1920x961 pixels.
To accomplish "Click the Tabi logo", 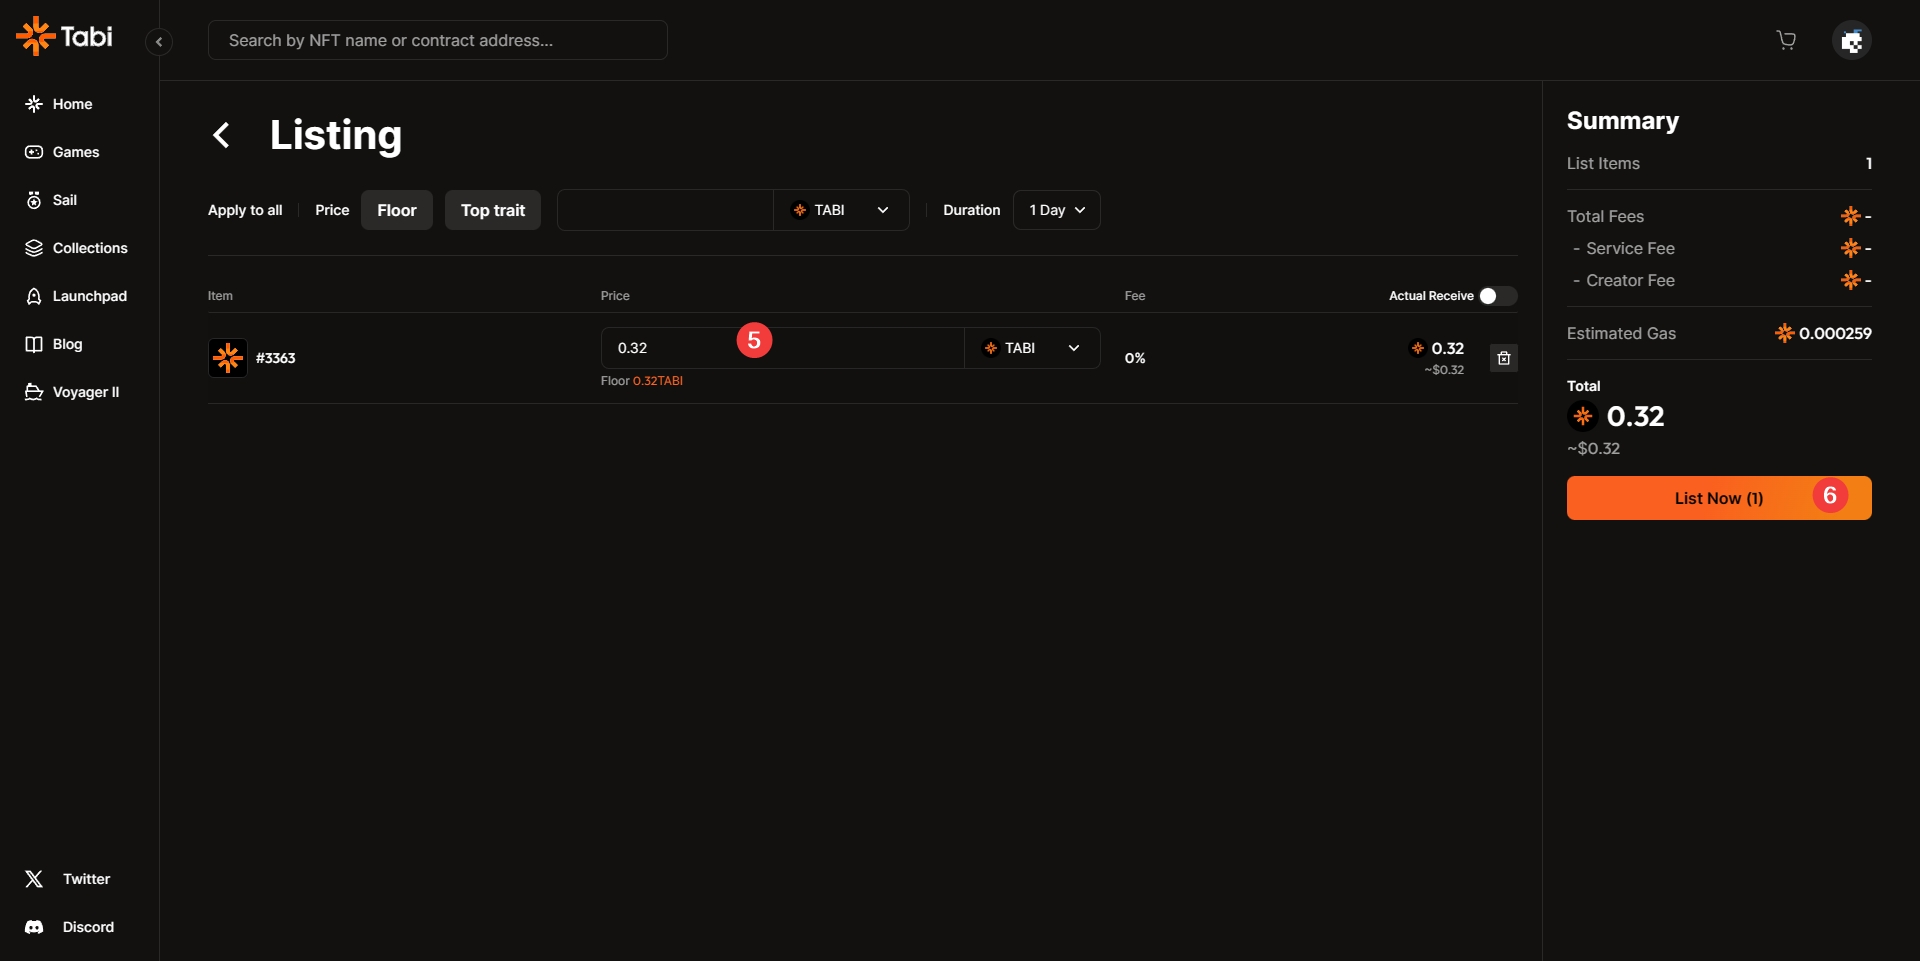I will tap(65, 37).
